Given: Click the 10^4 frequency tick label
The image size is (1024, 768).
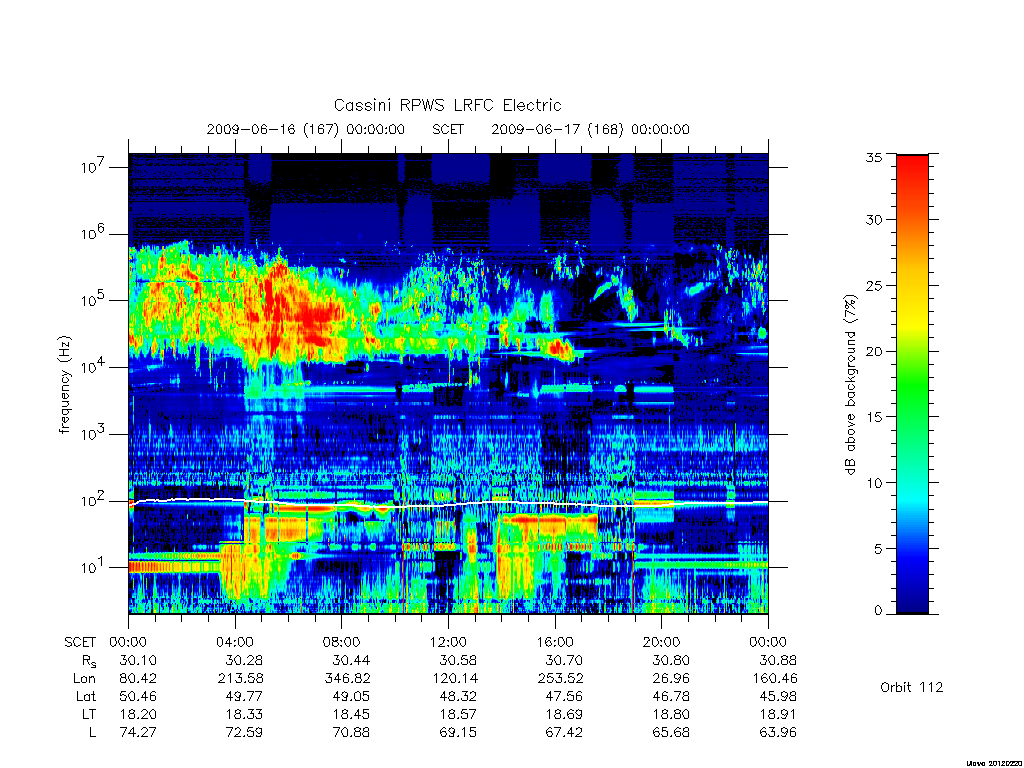Looking at the screenshot, I should click(93, 366).
